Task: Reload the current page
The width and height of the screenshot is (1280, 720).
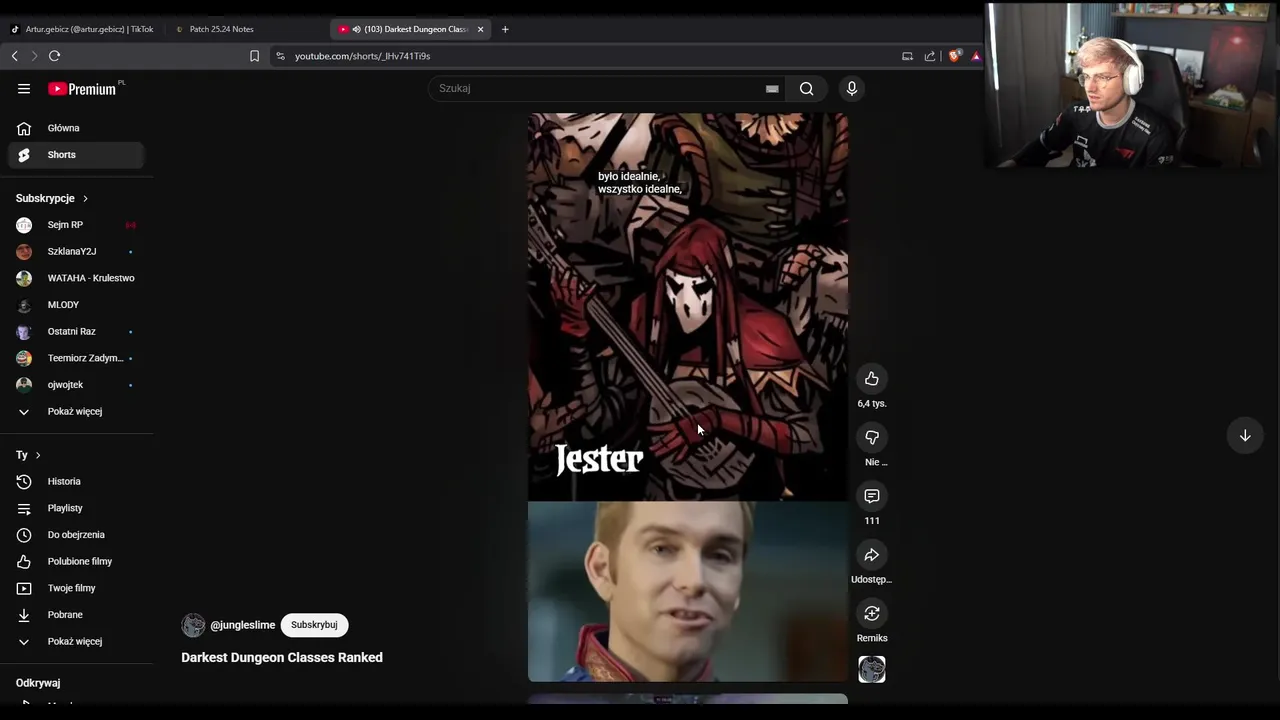Action: click(55, 56)
